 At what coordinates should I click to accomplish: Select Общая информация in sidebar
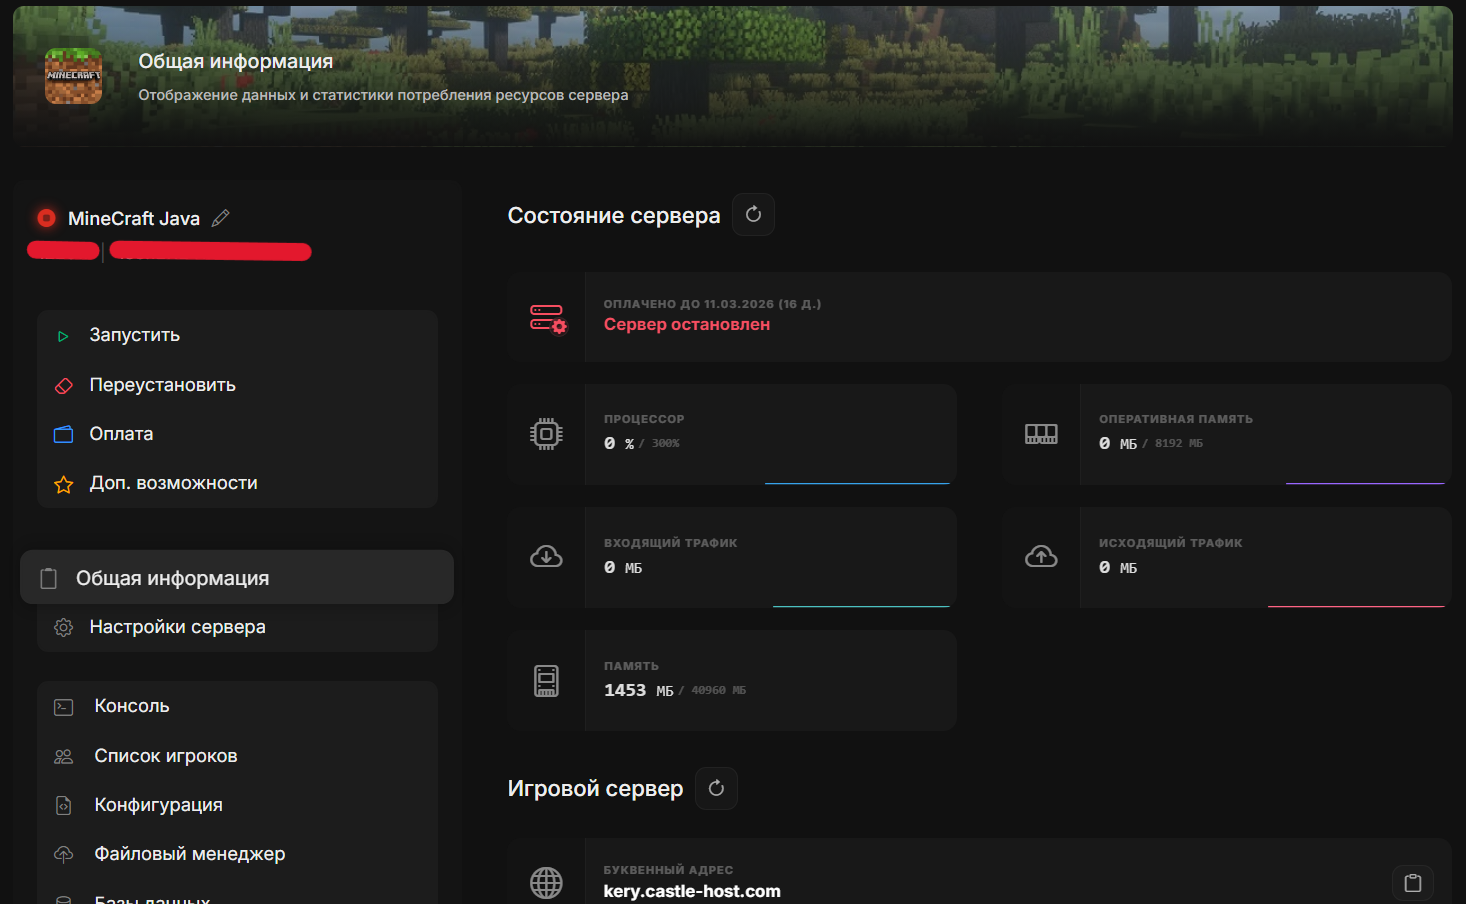tap(172, 578)
